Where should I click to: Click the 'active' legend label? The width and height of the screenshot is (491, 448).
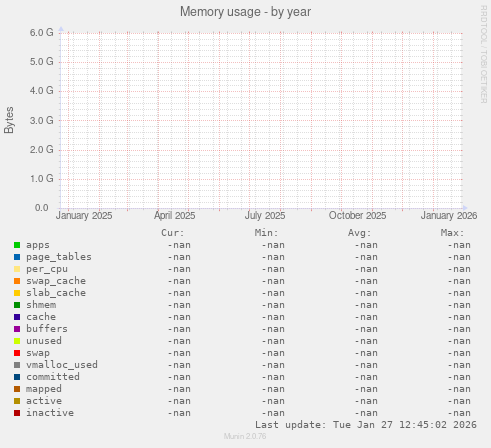(44, 401)
